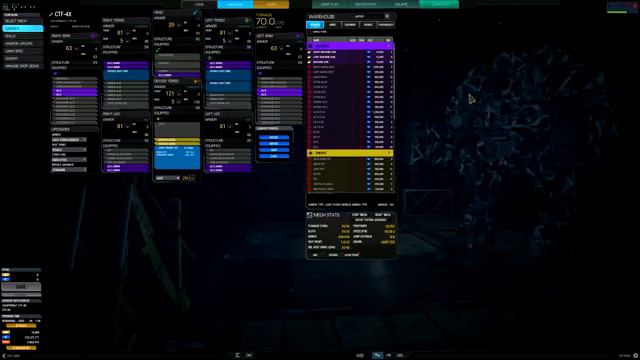
Task: Click the Light Machine Gun row icon
Action: click(x=309, y=57)
